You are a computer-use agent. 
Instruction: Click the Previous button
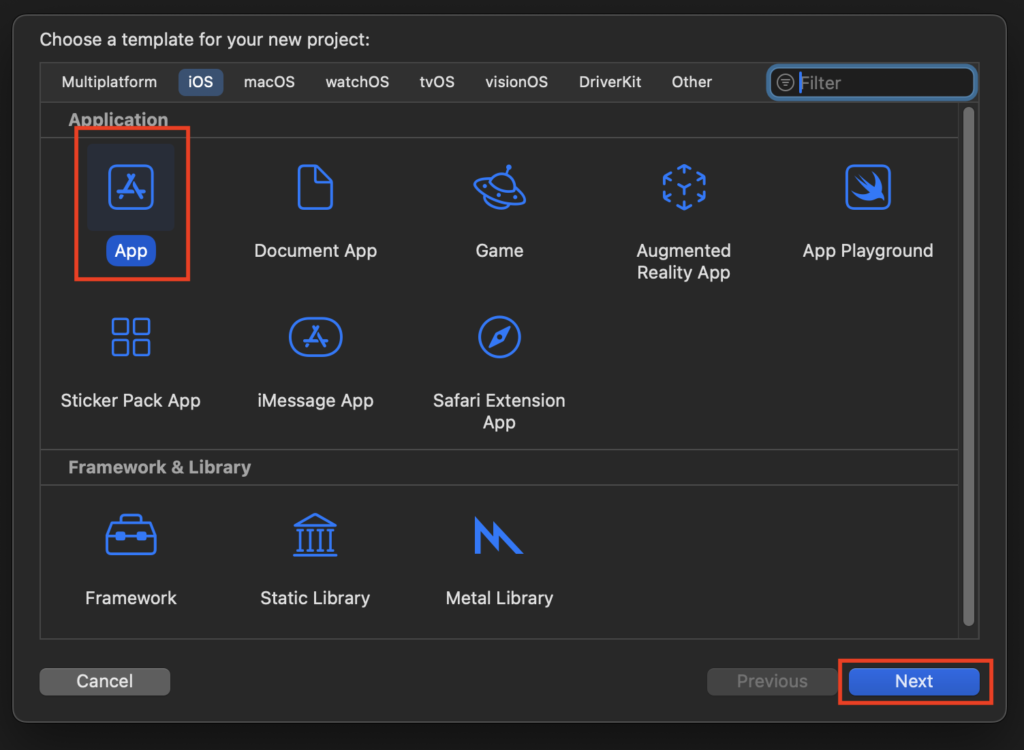coord(772,681)
